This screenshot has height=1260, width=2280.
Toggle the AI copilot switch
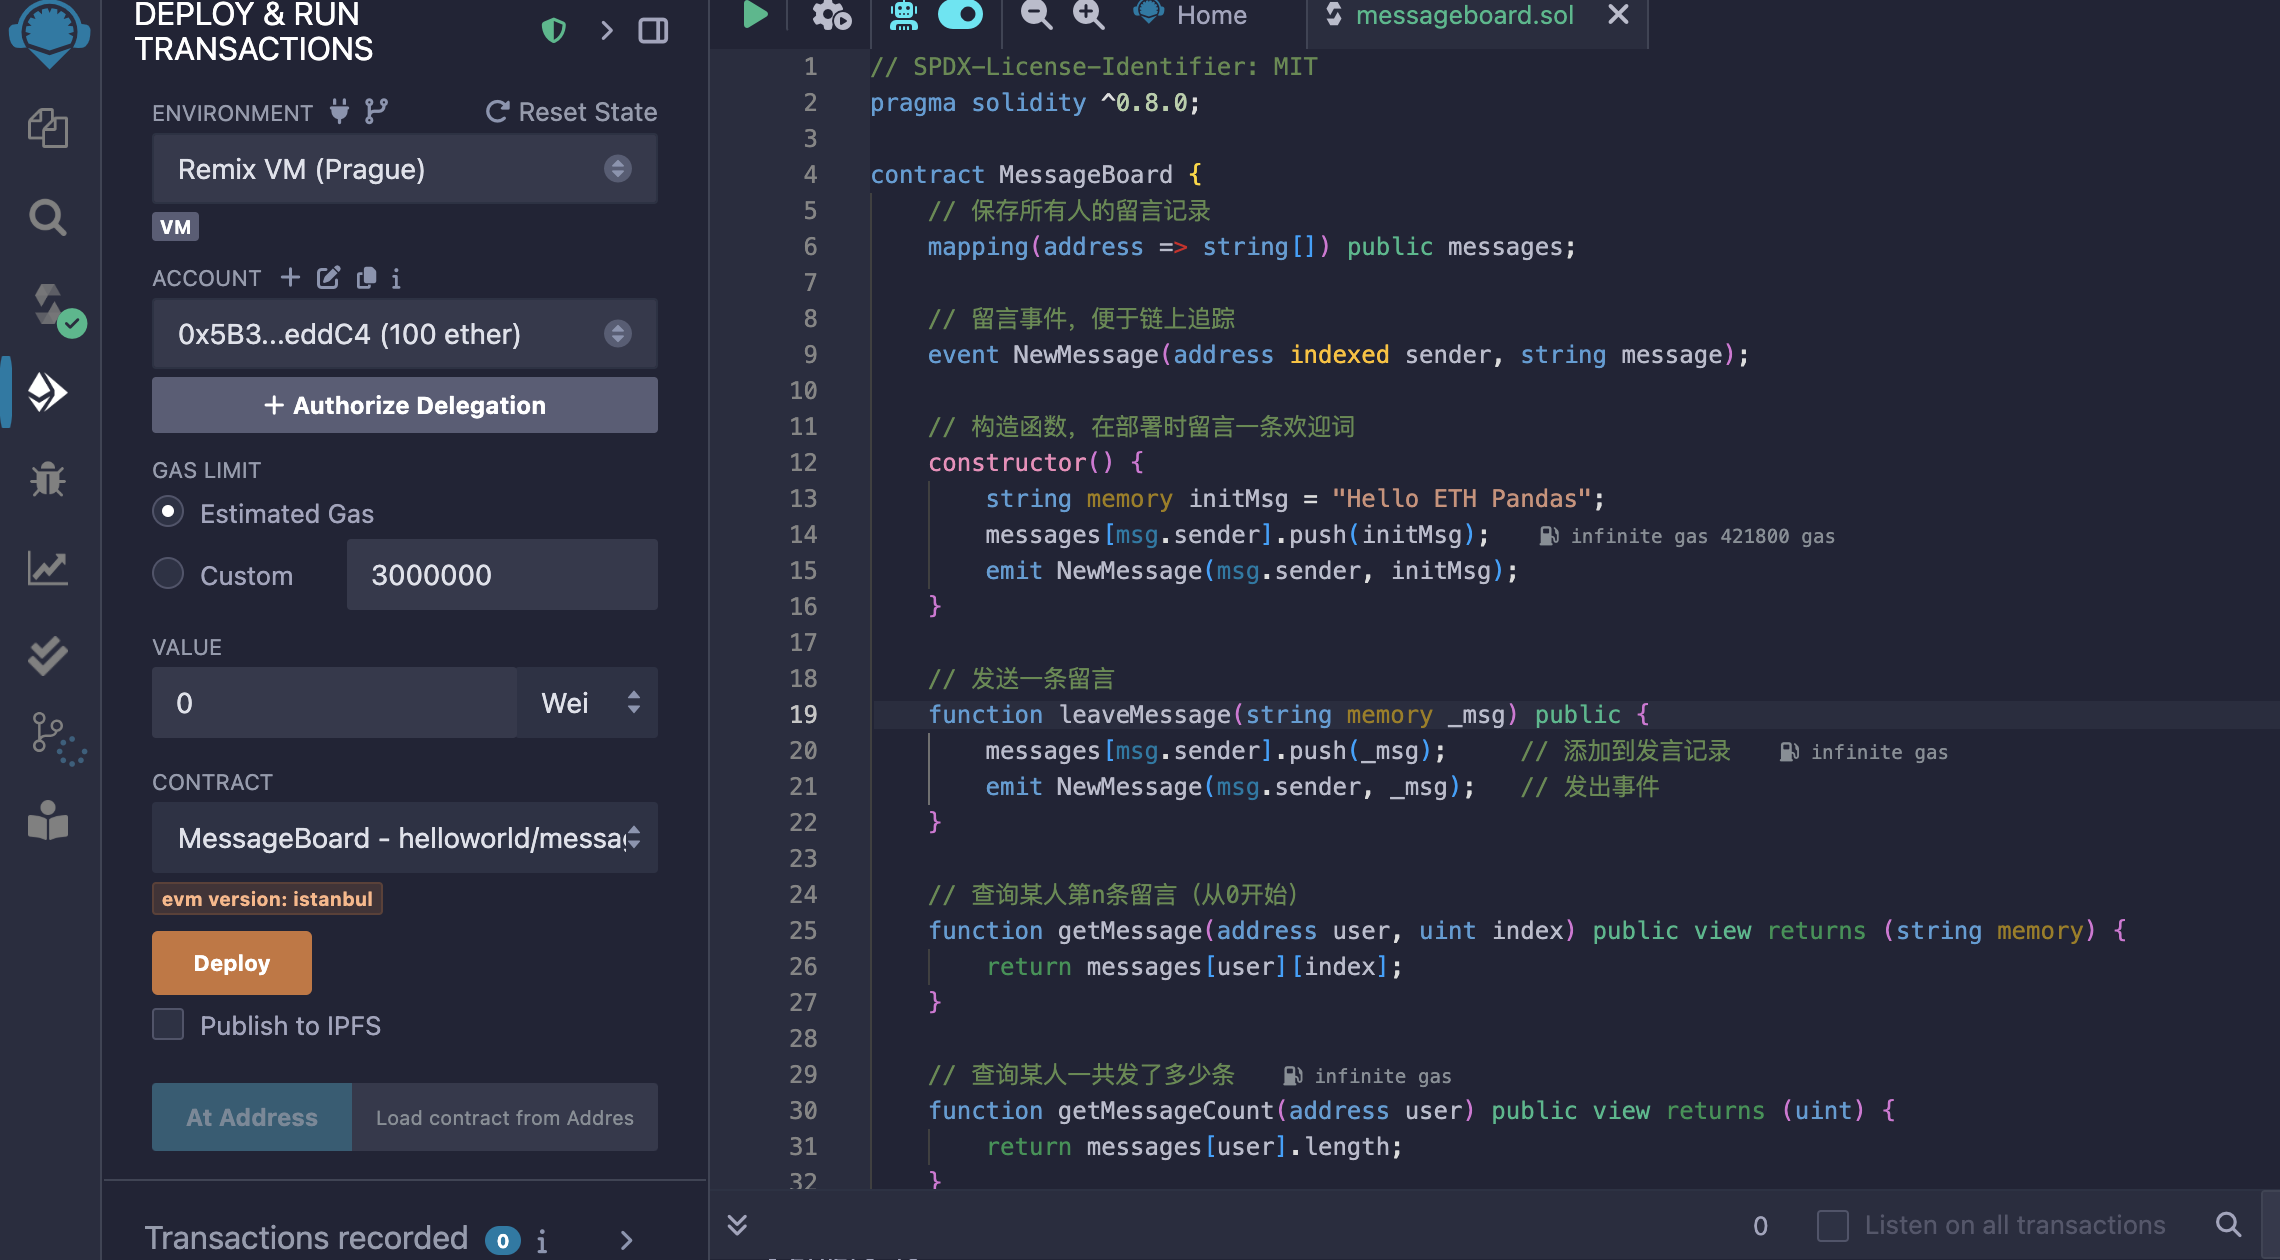[960, 15]
